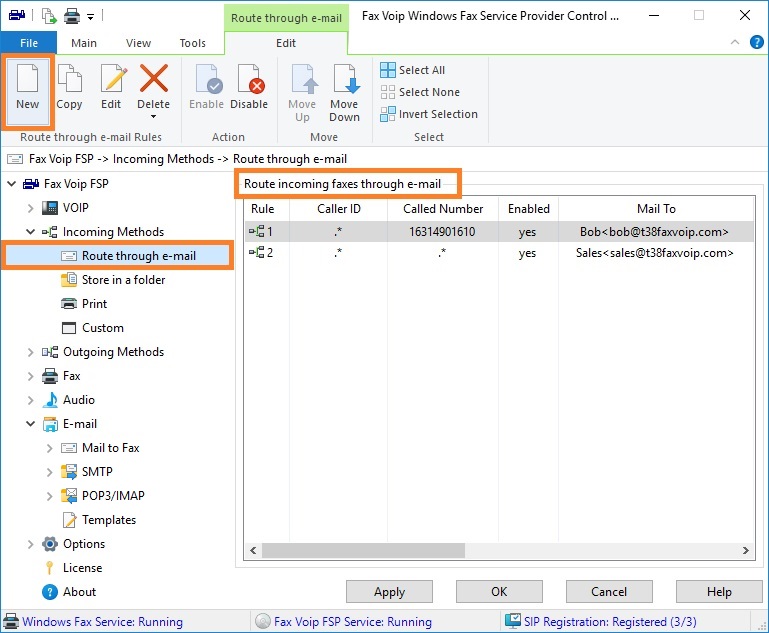Click Select None in the ribbon

click(420, 92)
